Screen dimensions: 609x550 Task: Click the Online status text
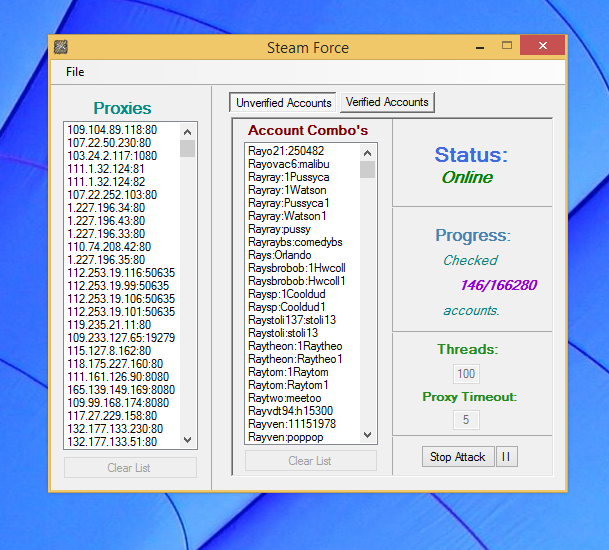click(x=467, y=178)
